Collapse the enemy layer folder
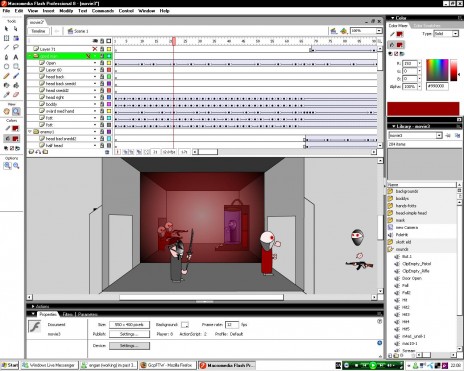Screen dimensions: 464x371 (x=30, y=132)
